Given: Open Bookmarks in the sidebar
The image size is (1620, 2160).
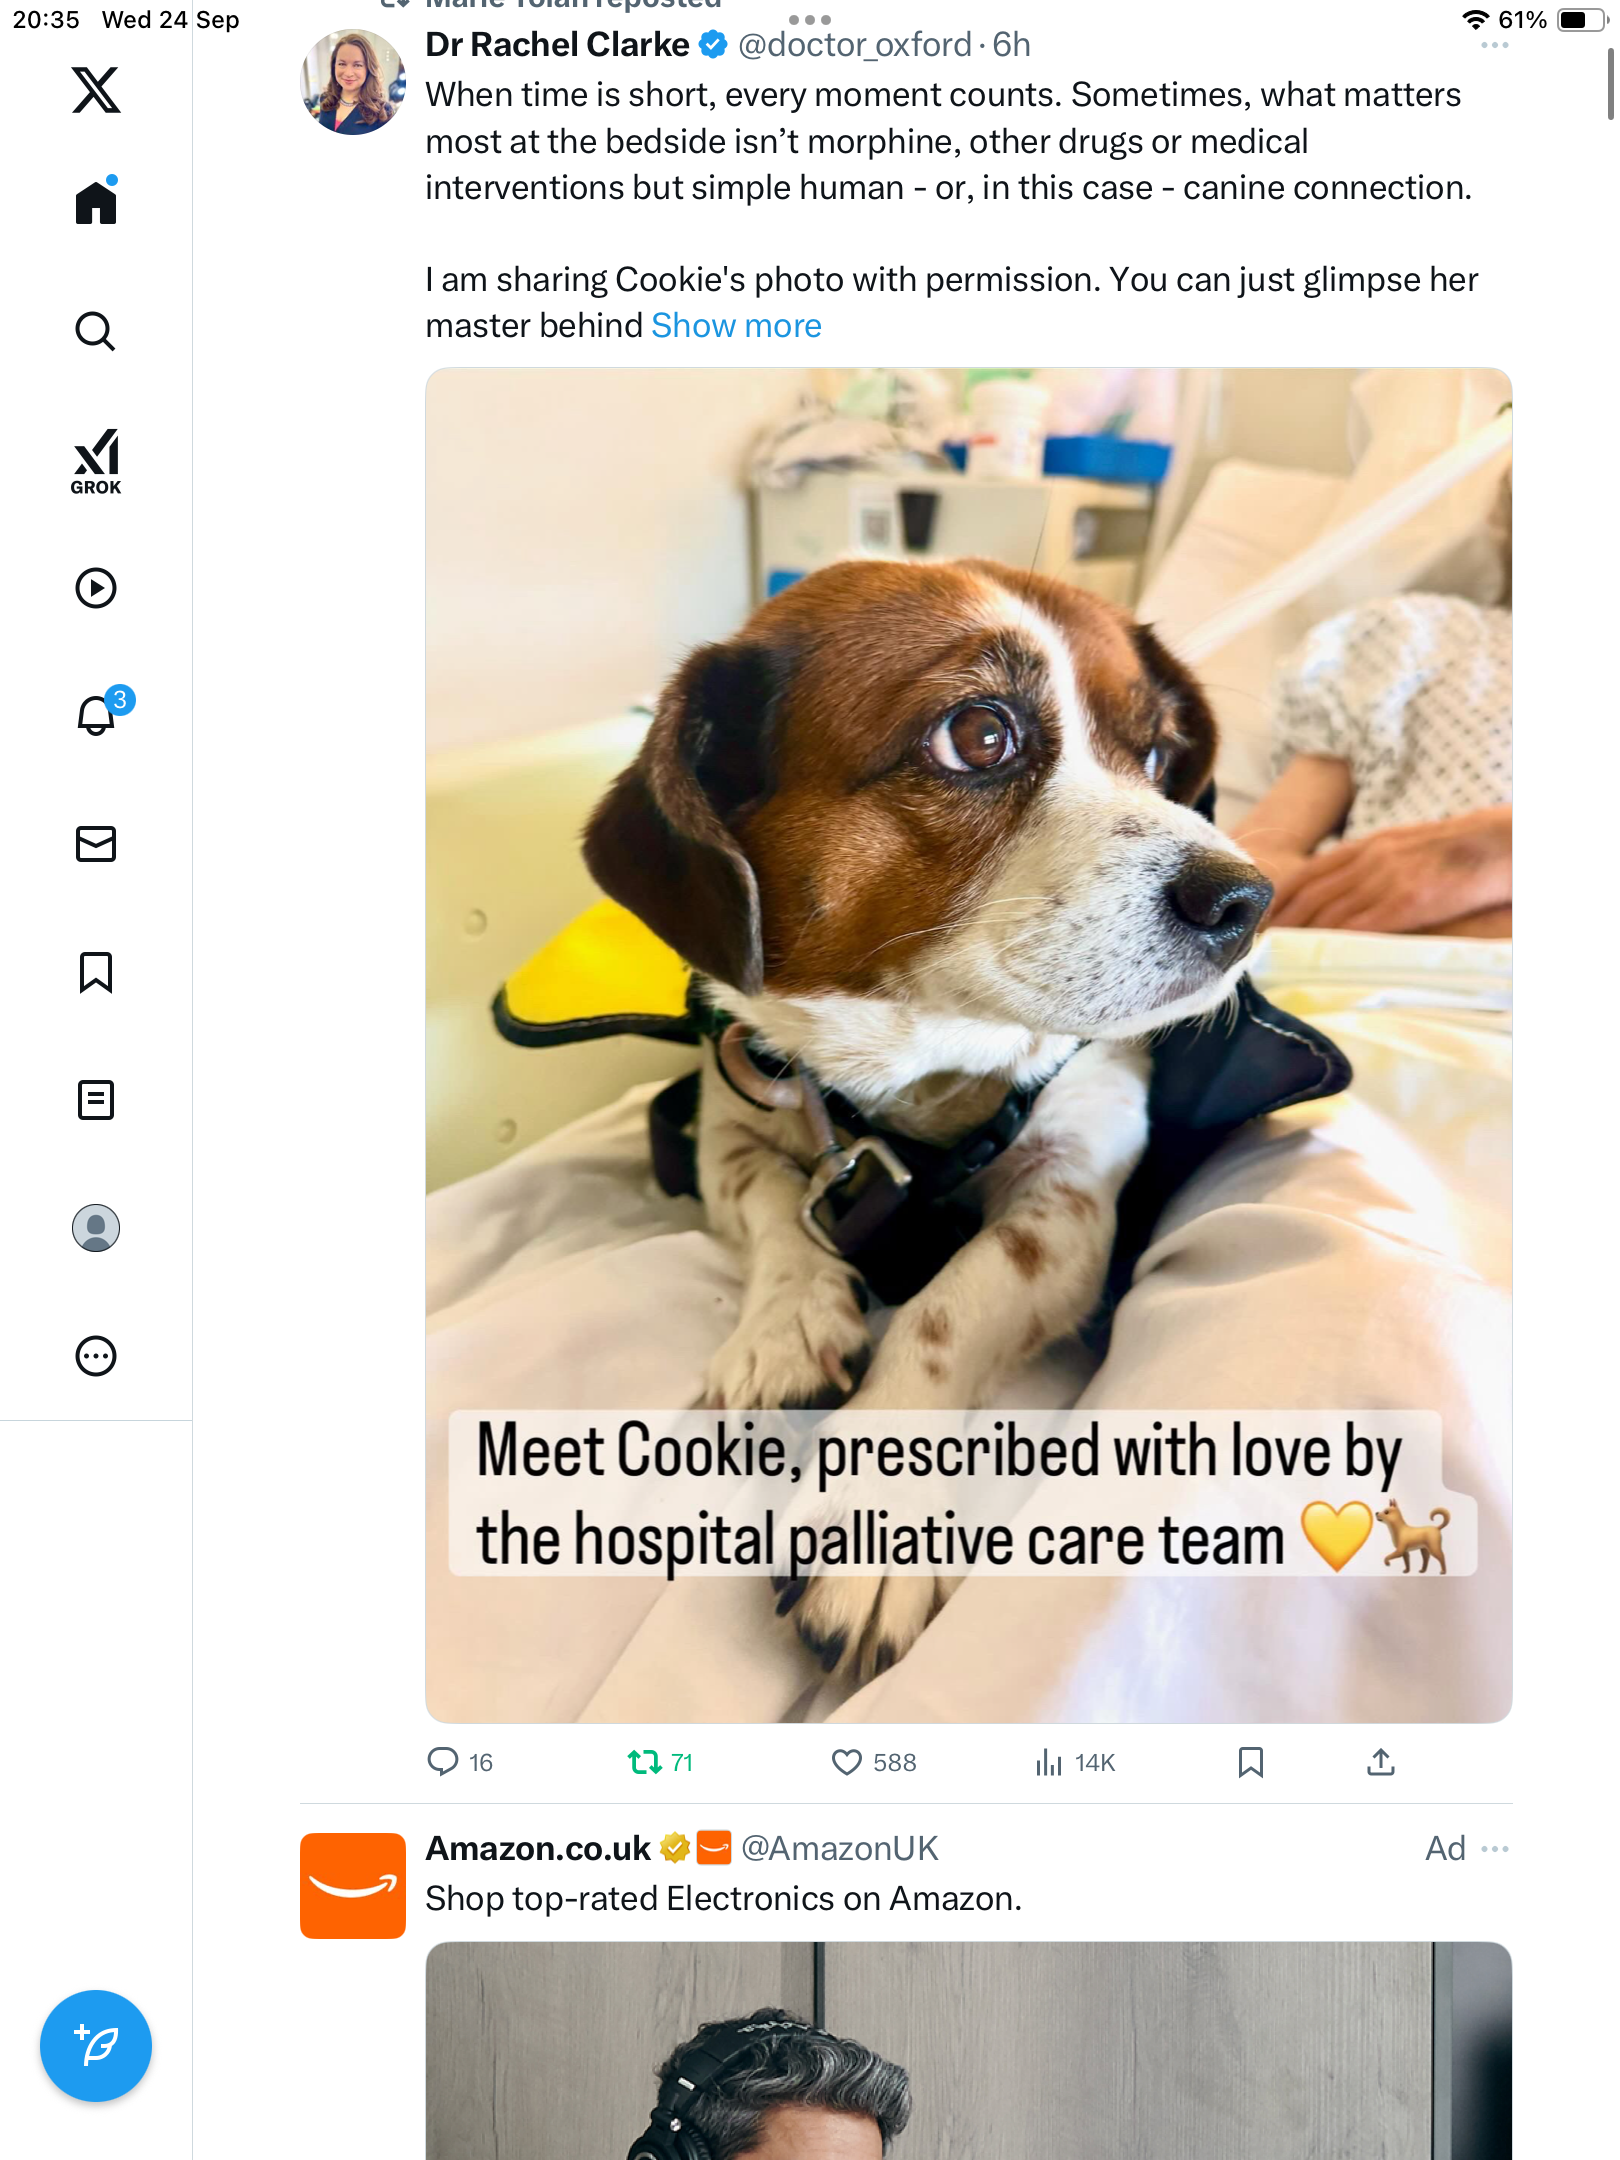Looking at the screenshot, I should 96,972.
